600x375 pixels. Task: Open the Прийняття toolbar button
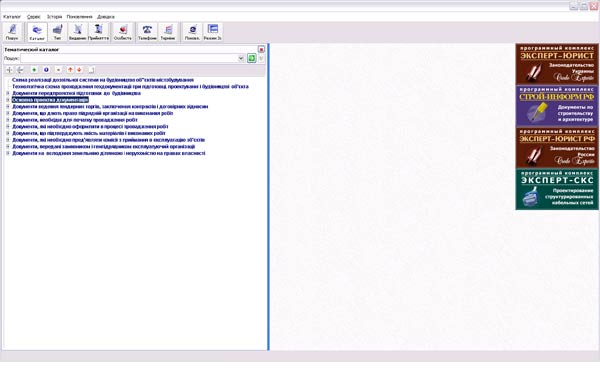98,32
